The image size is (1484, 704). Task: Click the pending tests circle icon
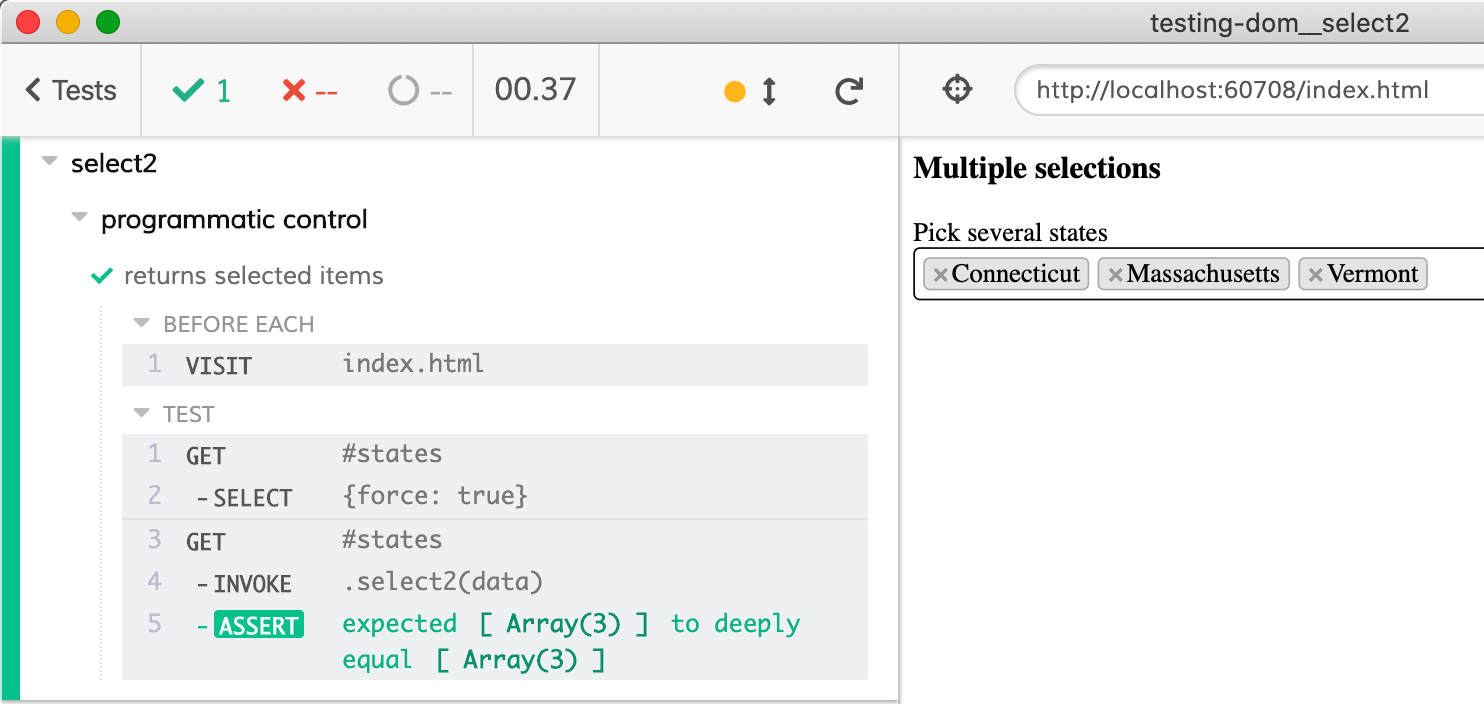click(x=403, y=91)
